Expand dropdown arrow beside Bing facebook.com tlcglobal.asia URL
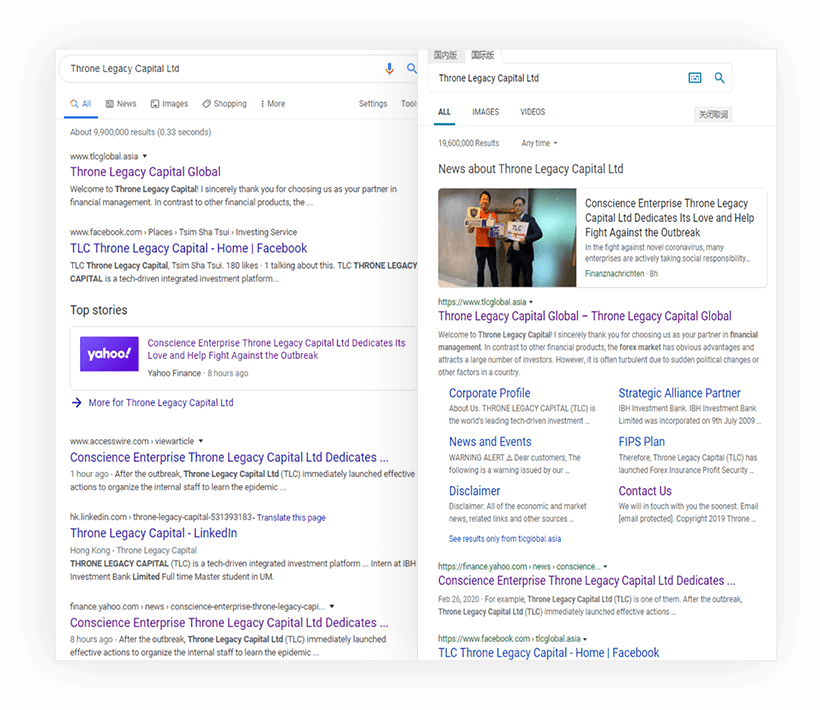Image resolution: width=820 pixels, height=710 pixels. 585,639
